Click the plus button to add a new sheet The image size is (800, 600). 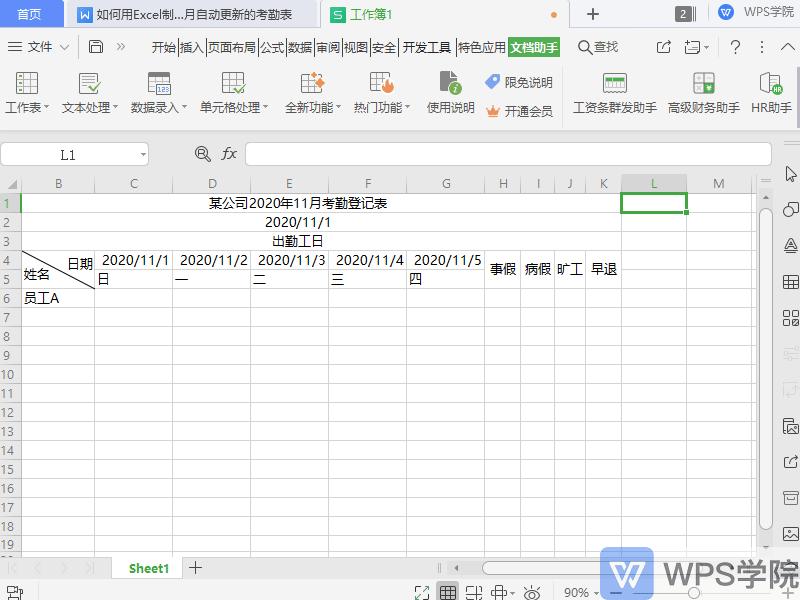point(194,567)
